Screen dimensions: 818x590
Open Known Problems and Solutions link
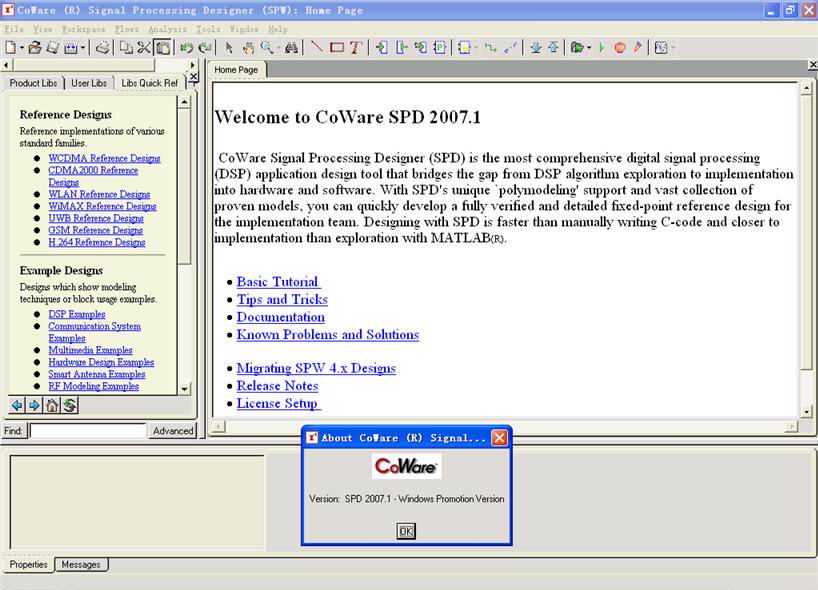coord(328,335)
